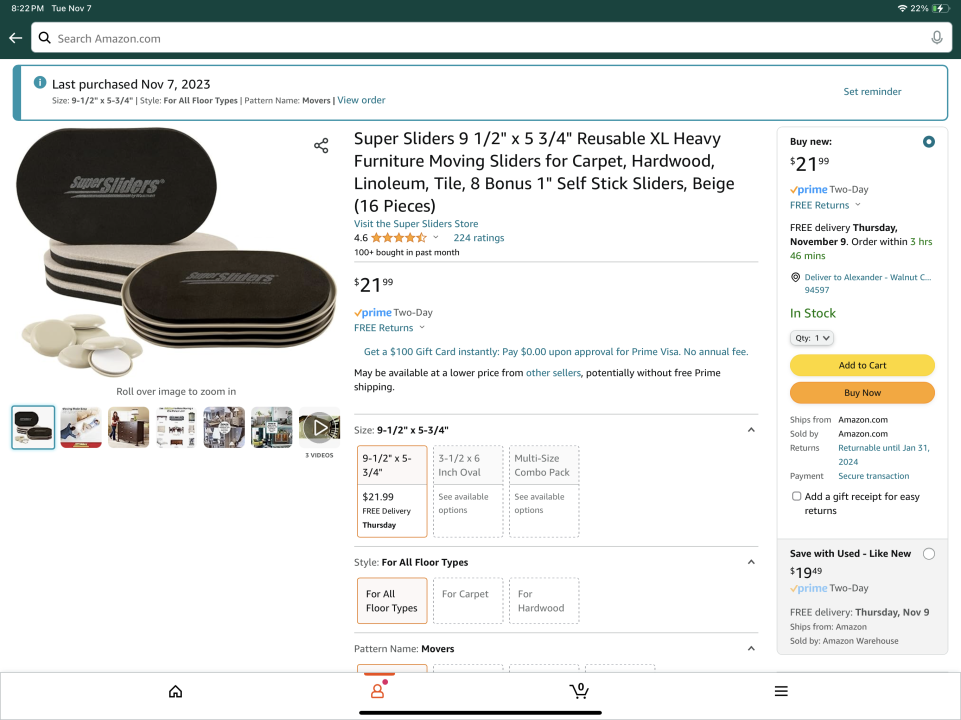Select the Buy new radio button
This screenshot has height=720, width=961.
tap(929, 142)
